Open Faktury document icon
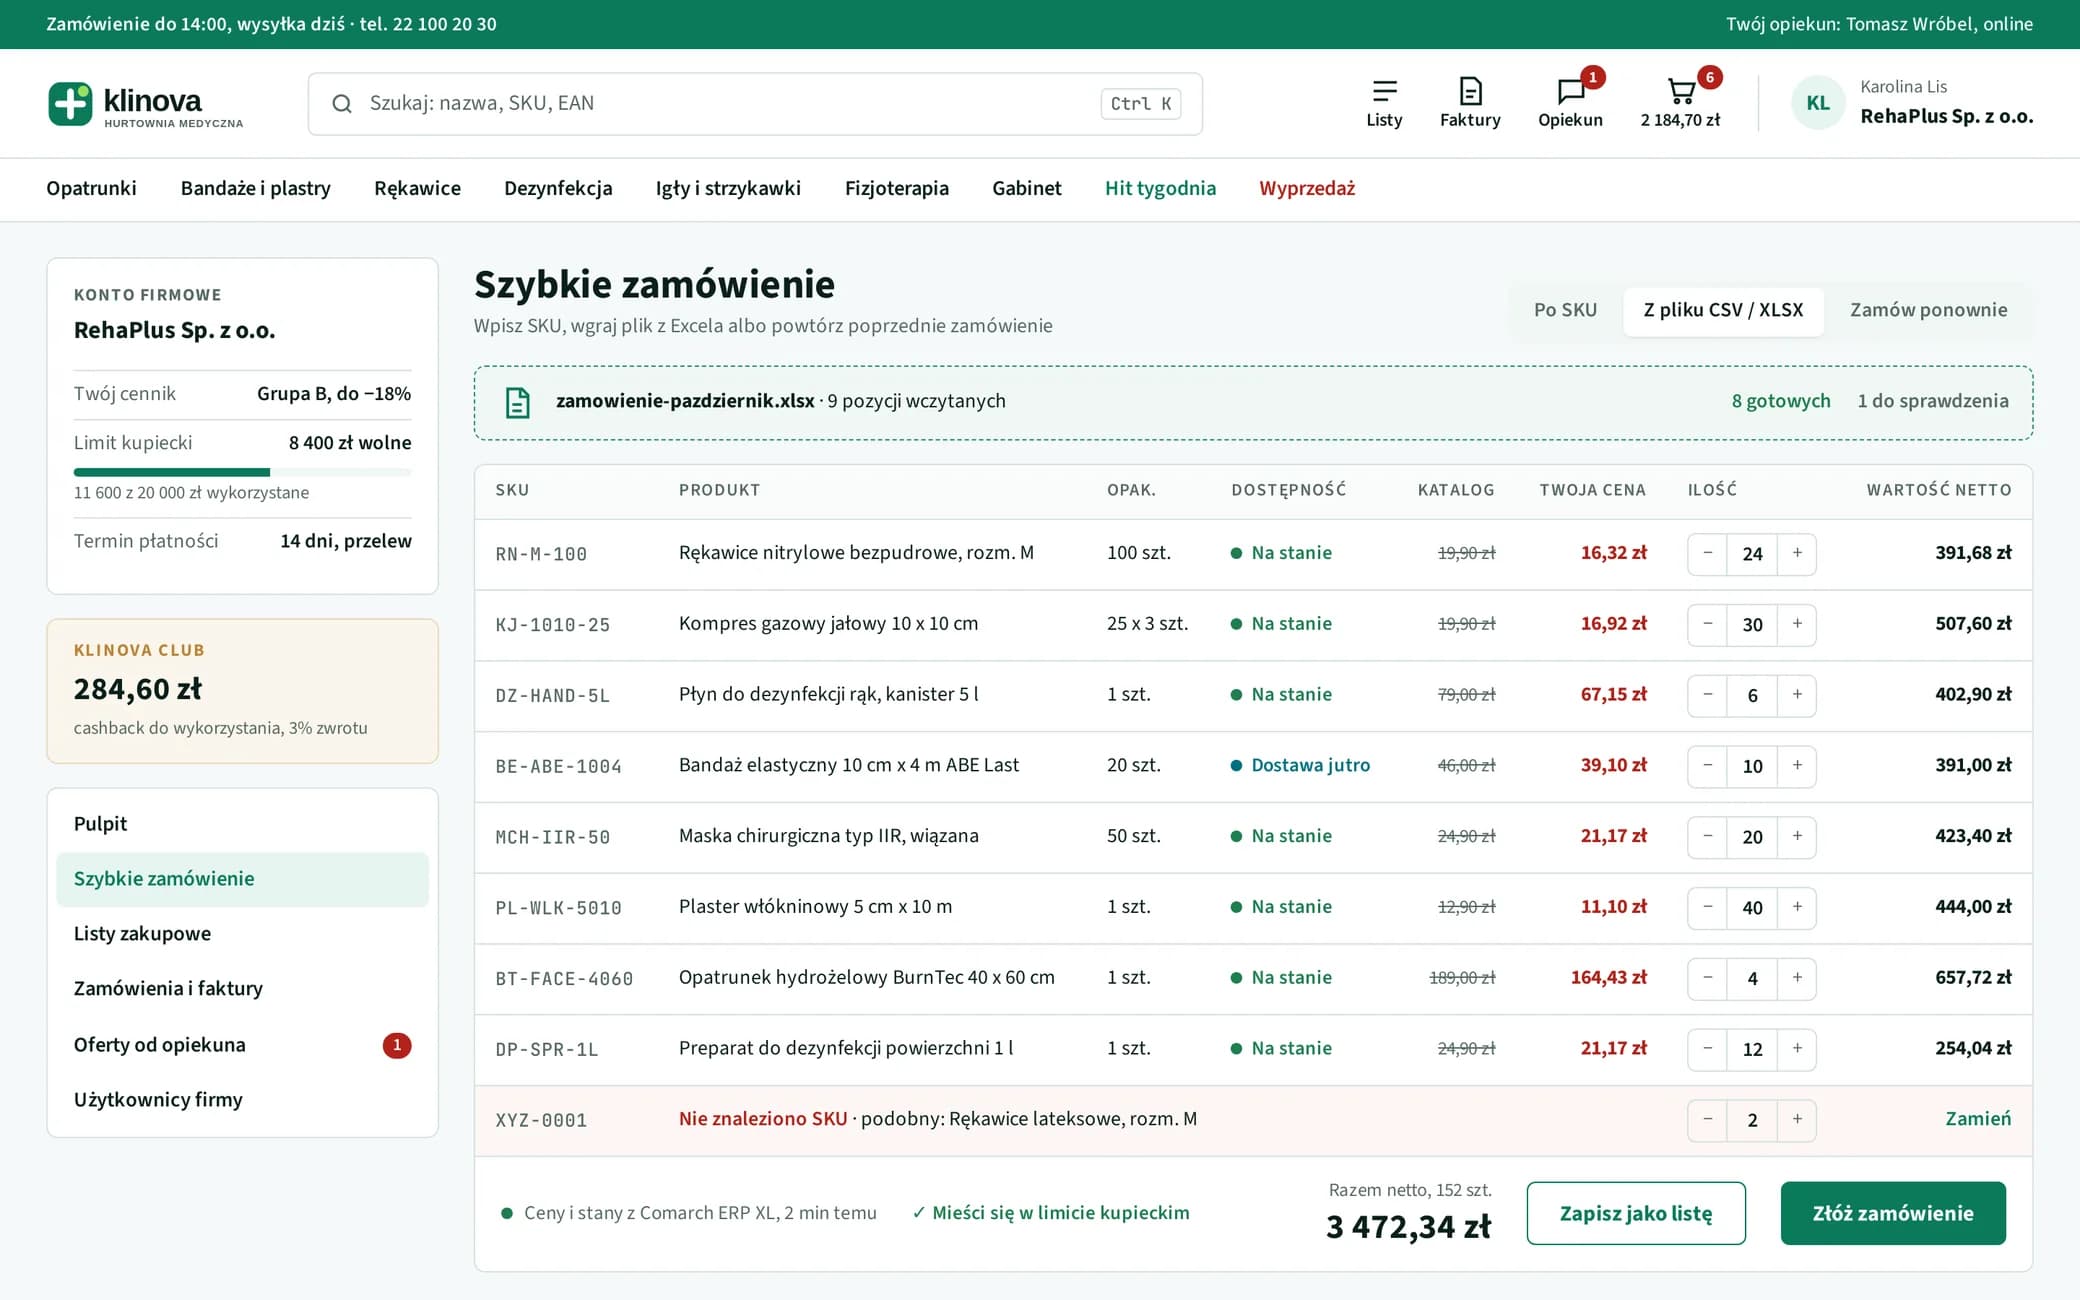The width and height of the screenshot is (2080, 1300). (x=1470, y=103)
